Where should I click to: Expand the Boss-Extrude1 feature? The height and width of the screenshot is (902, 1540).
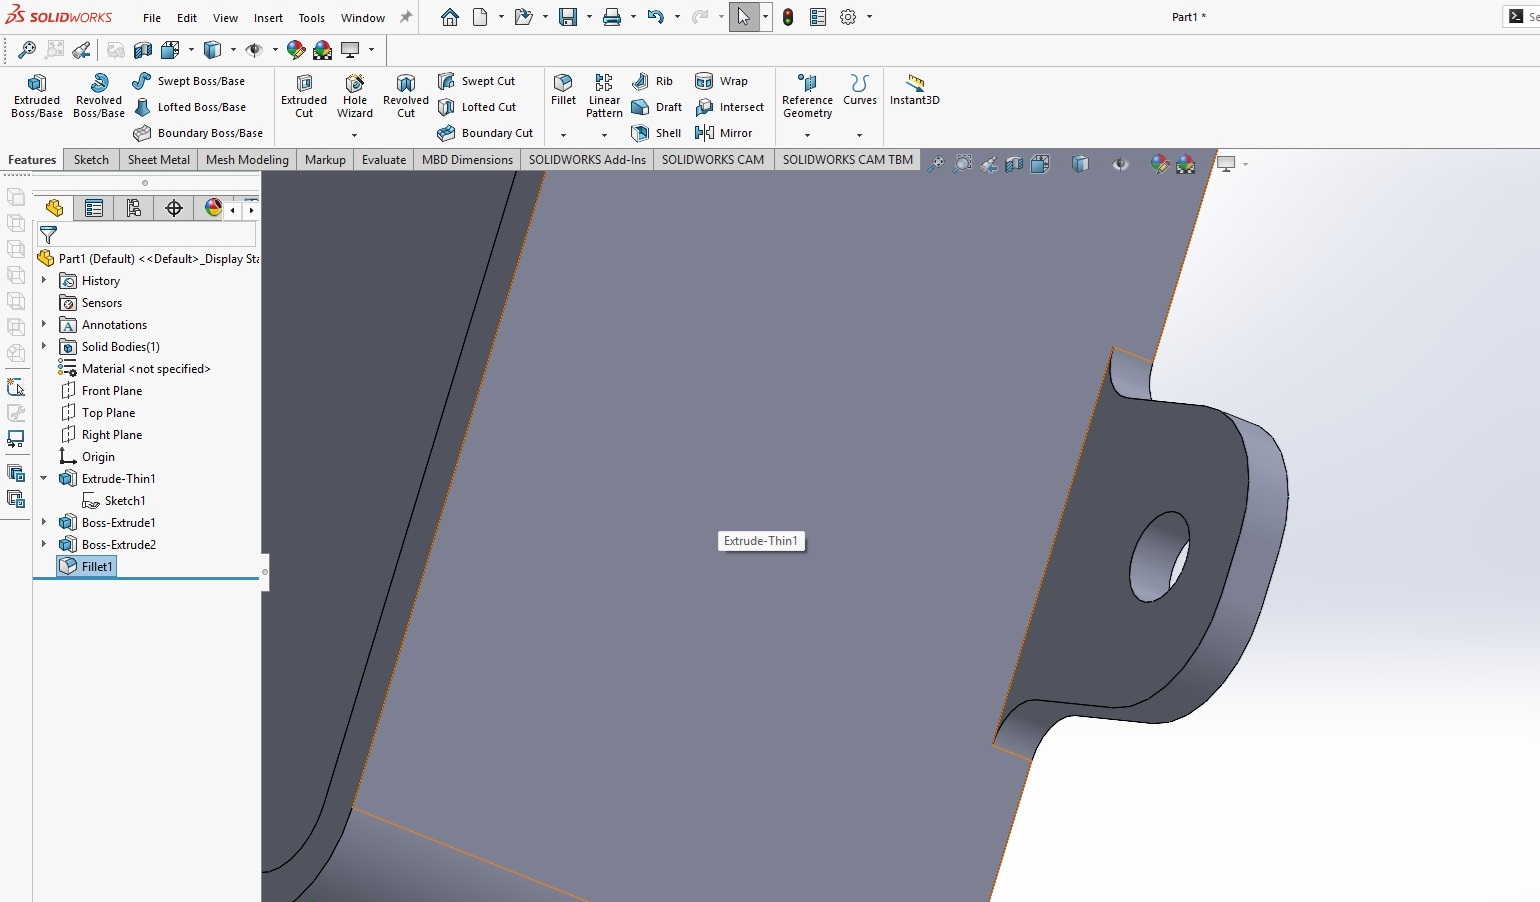point(44,522)
